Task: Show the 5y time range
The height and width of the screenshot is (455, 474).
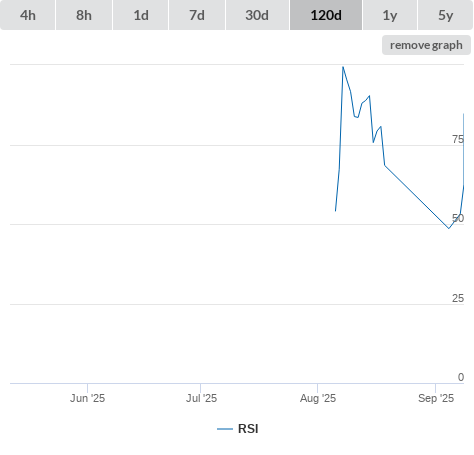Action: pos(445,15)
